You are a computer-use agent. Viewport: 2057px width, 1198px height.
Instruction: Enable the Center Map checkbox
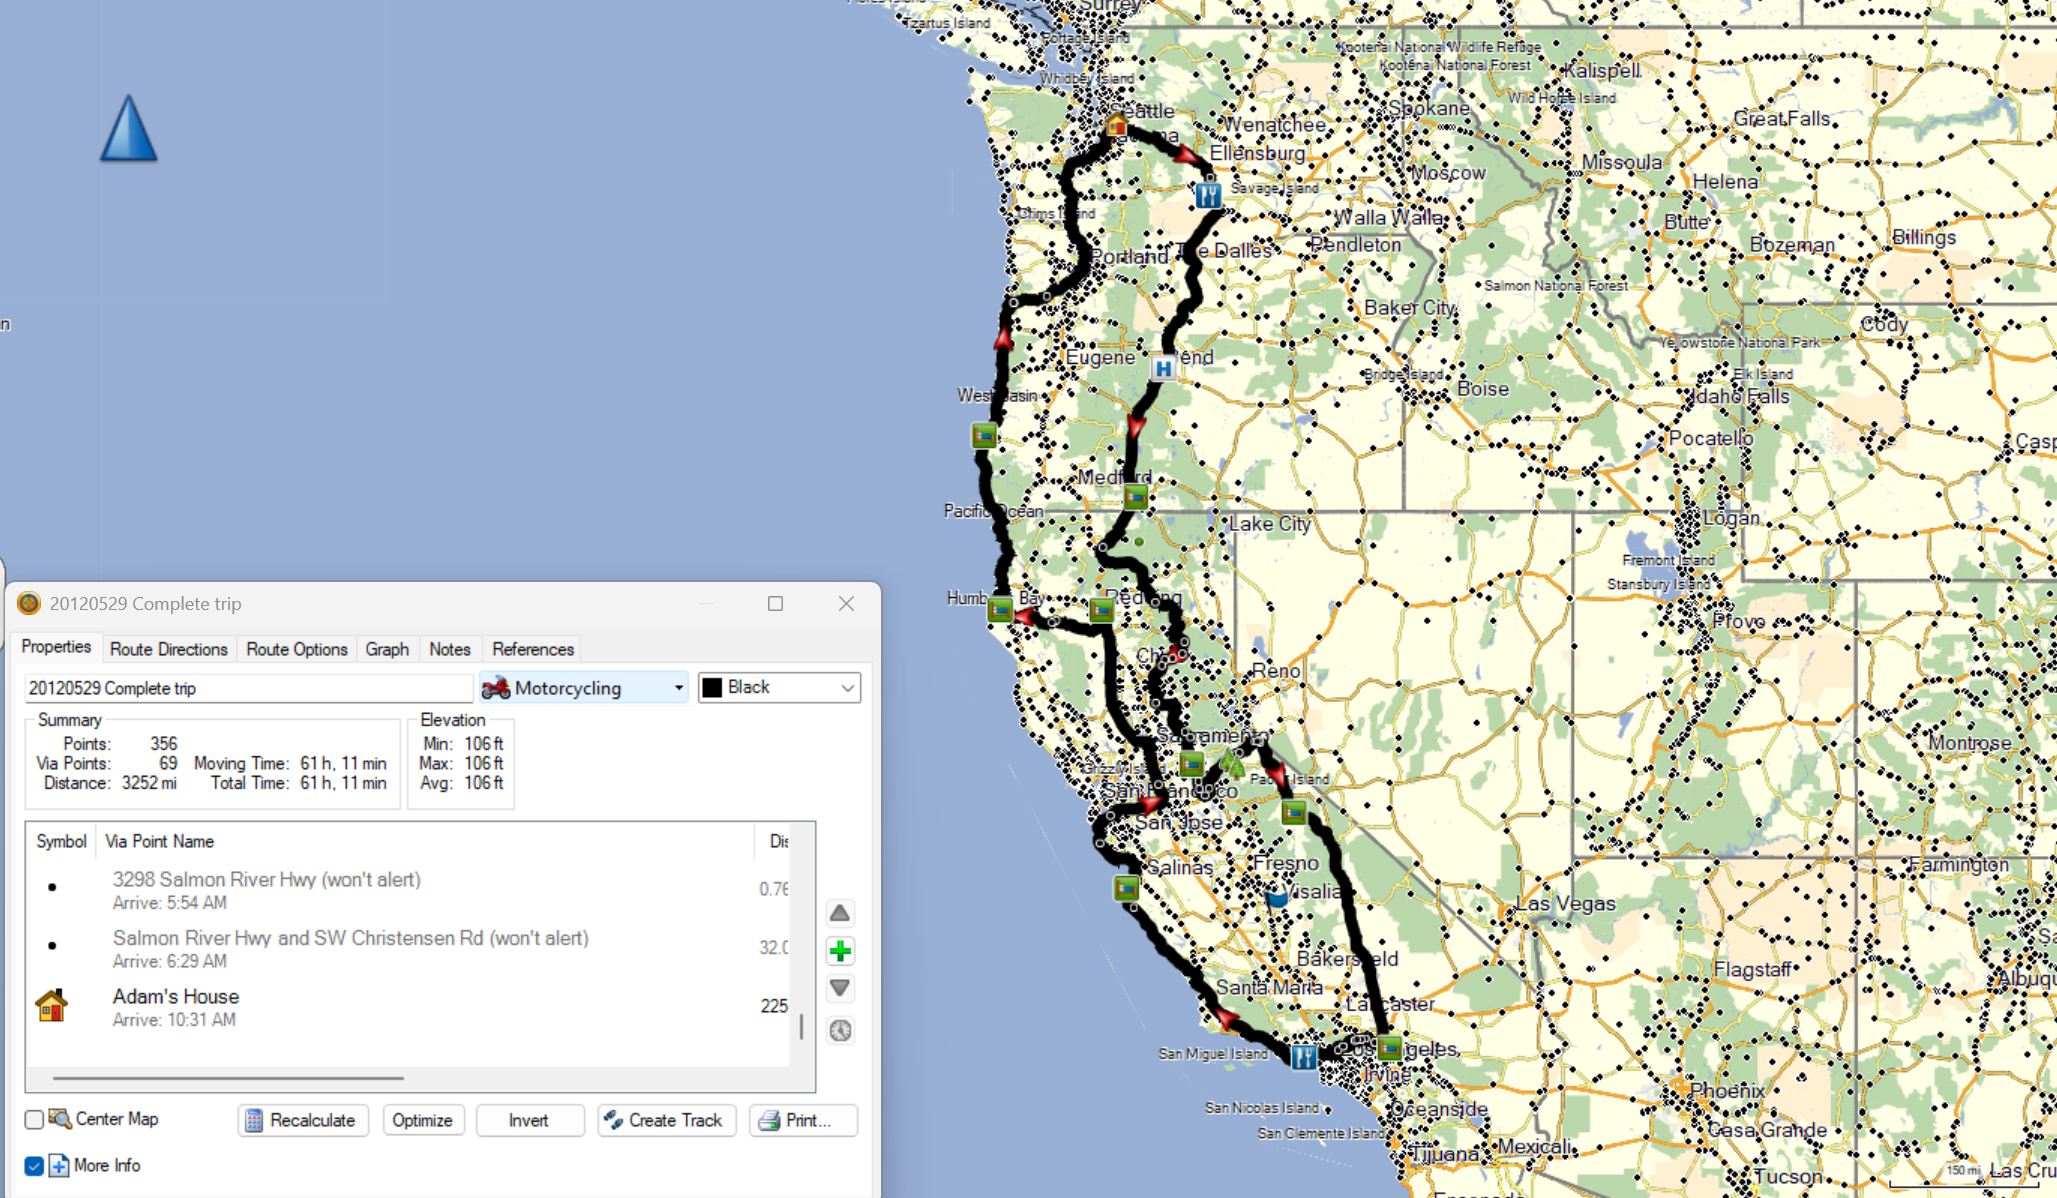pyautogui.click(x=34, y=1119)
